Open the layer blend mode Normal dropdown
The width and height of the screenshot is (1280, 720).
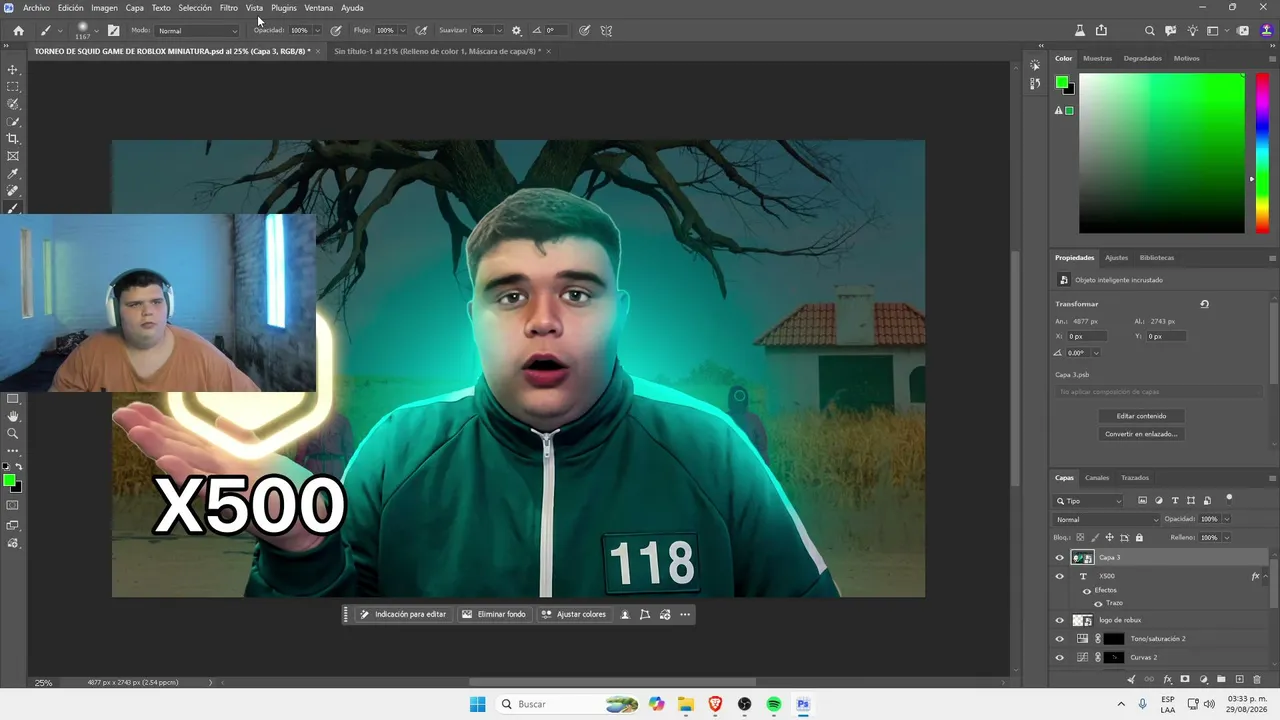coord(1107,520)
